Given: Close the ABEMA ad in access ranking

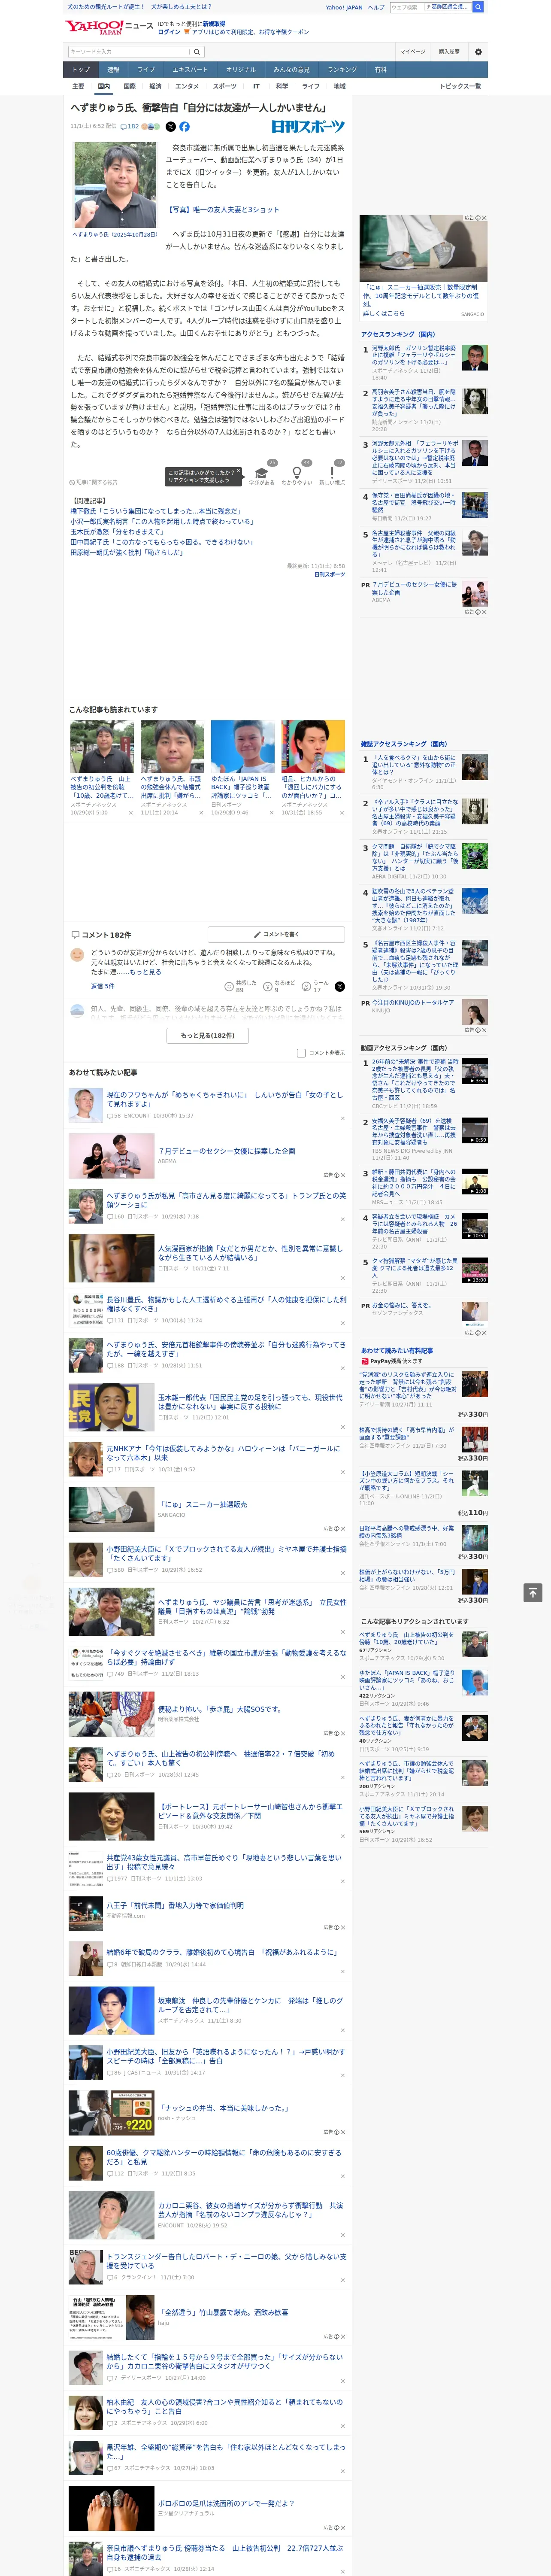Looking at the screenshot, I should click(483, 612).
